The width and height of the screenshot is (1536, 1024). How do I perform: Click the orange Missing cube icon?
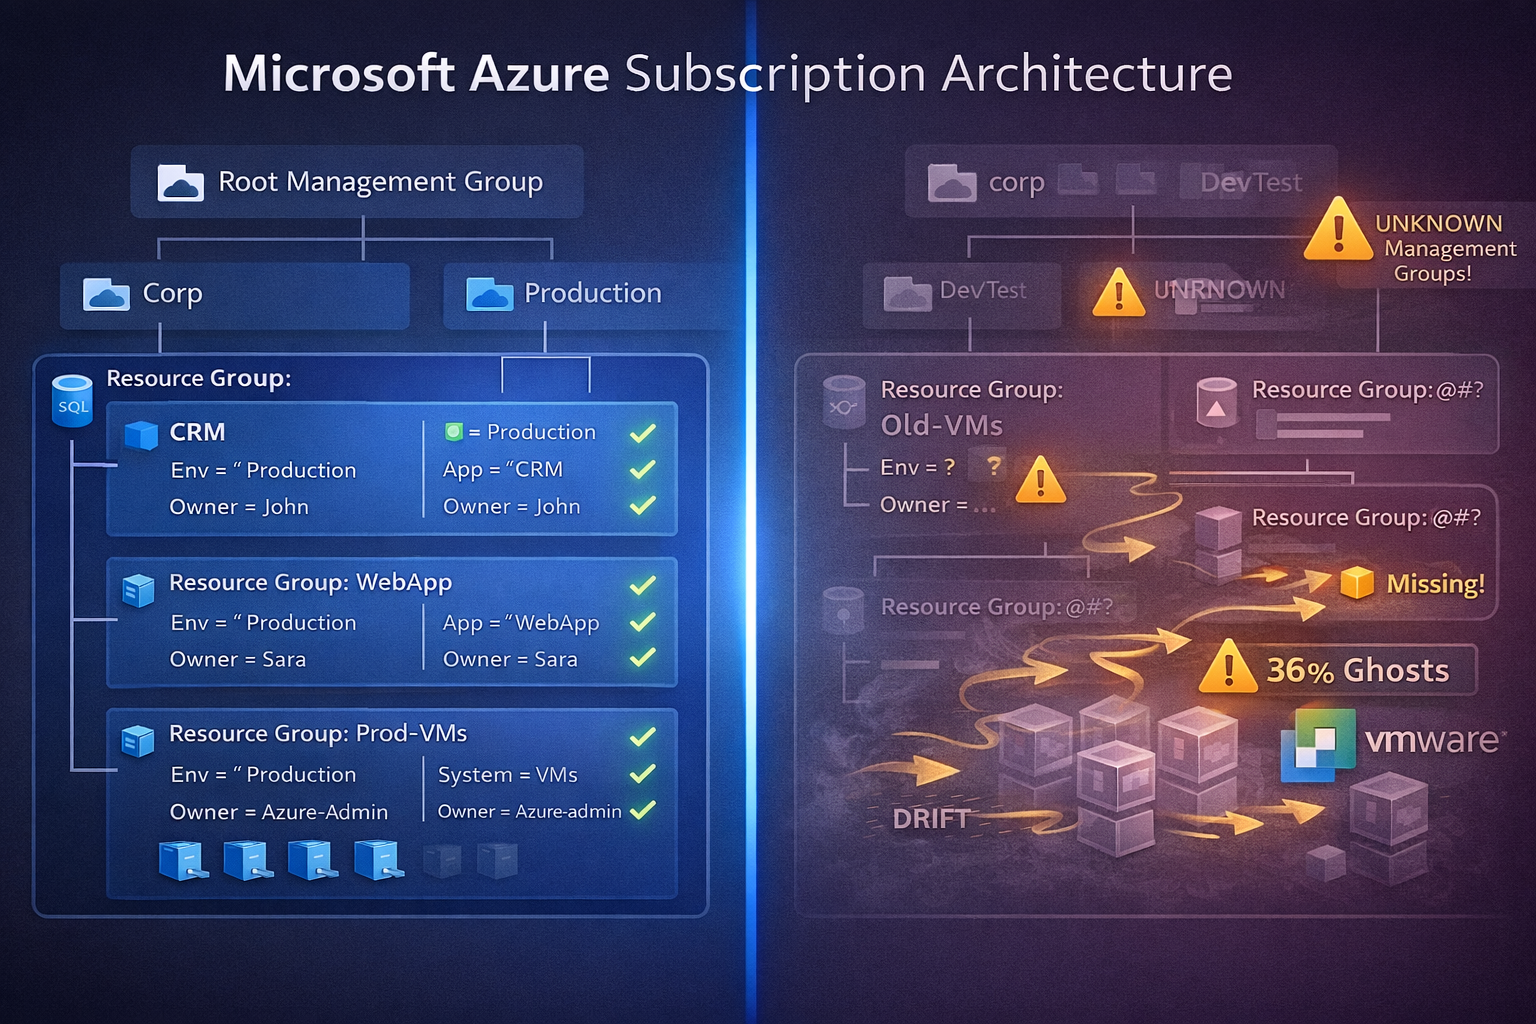coord(1356,583)
